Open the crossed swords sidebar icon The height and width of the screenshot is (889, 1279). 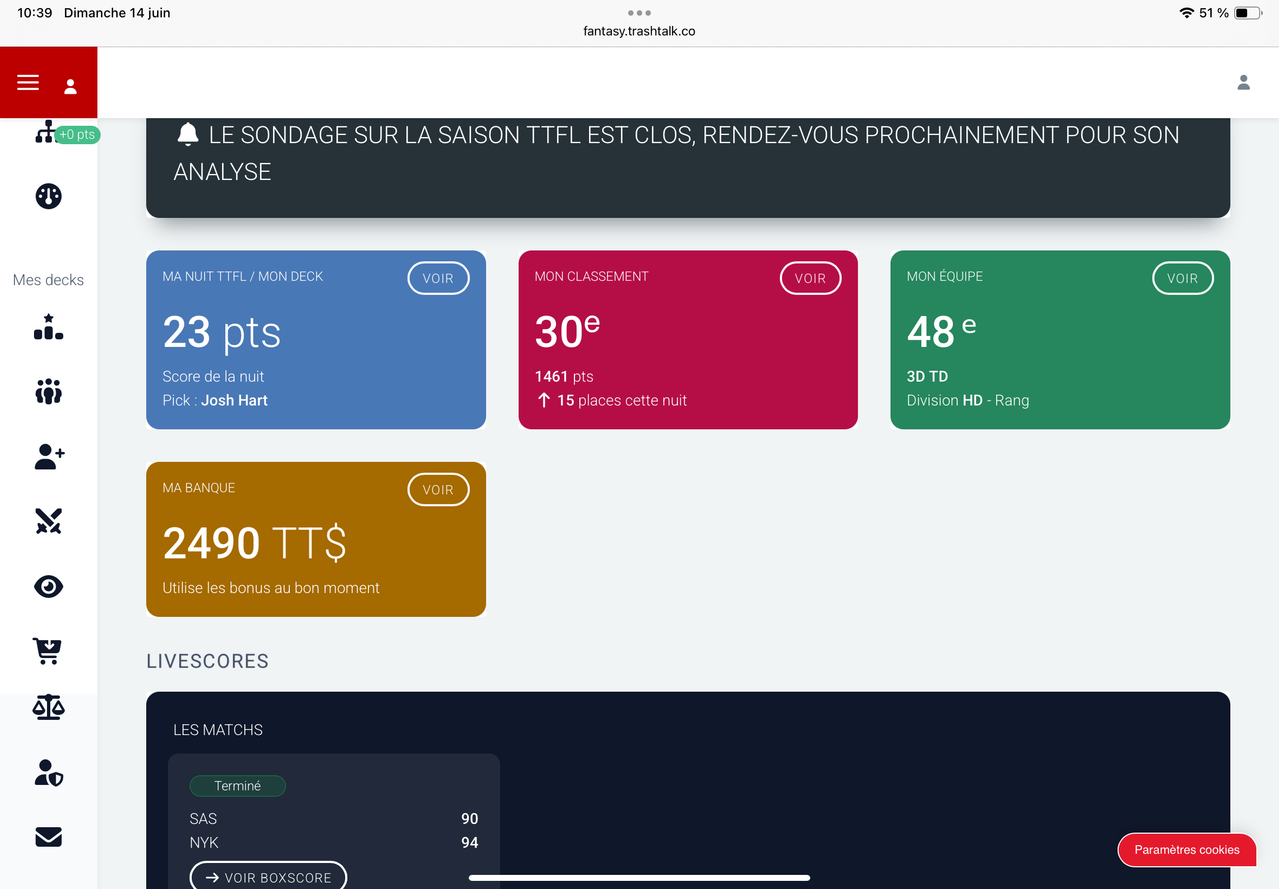[x=48, y=521]
